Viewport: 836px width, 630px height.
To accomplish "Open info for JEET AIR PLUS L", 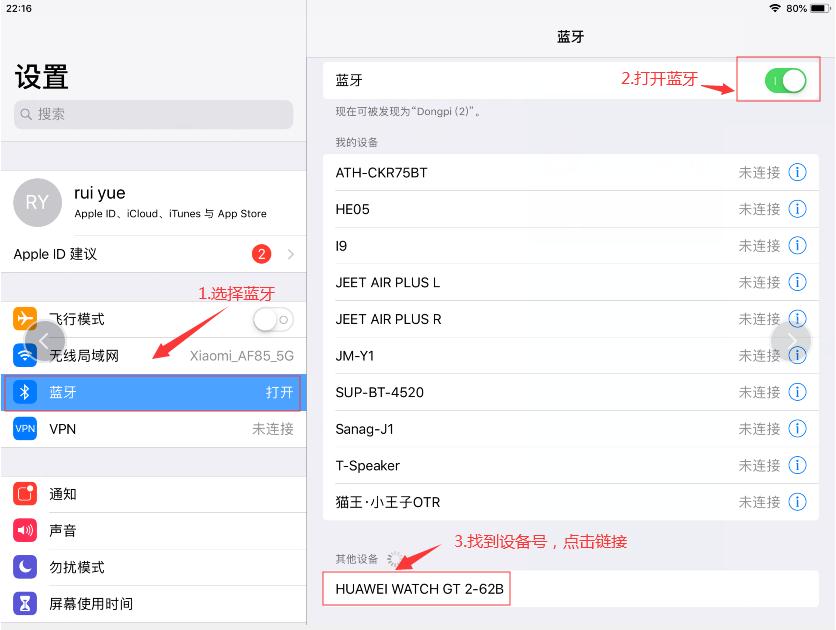I will click(x=797, y=282).
